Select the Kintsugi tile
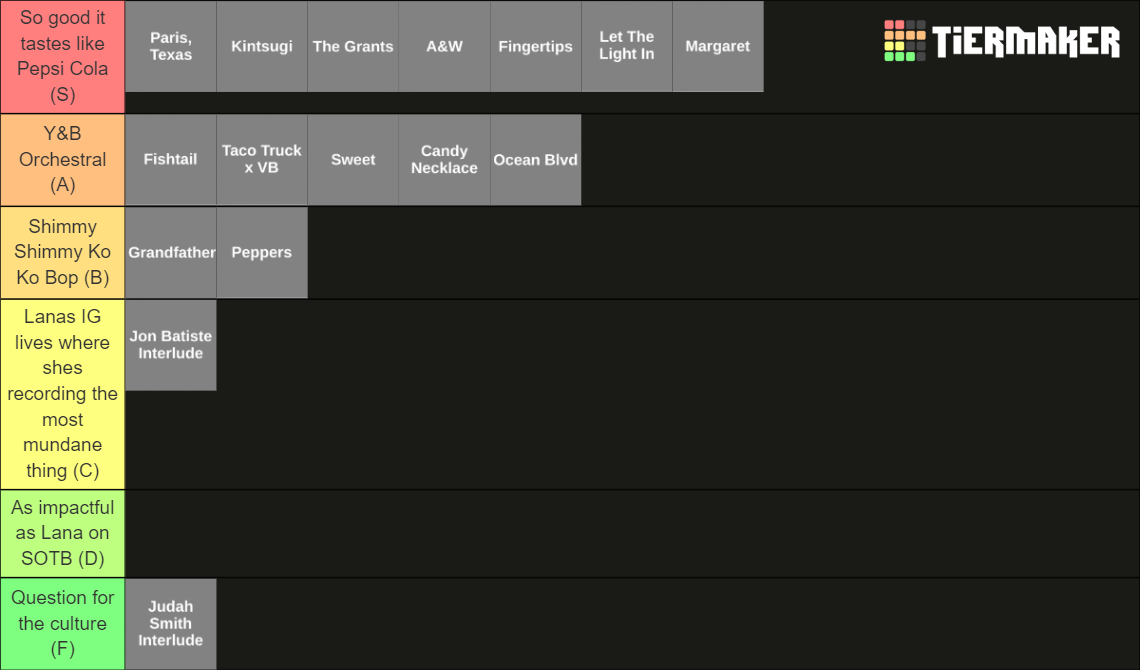1140x670 pixels. tap(262, 47)
